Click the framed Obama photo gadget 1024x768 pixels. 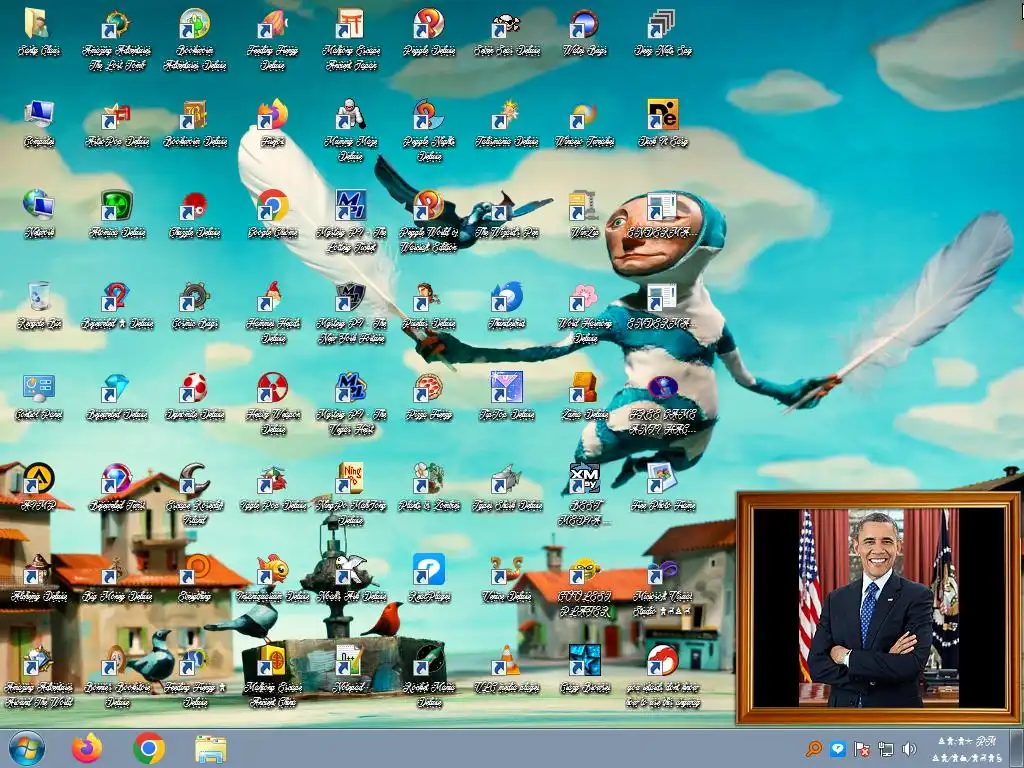tap(878, 608)
